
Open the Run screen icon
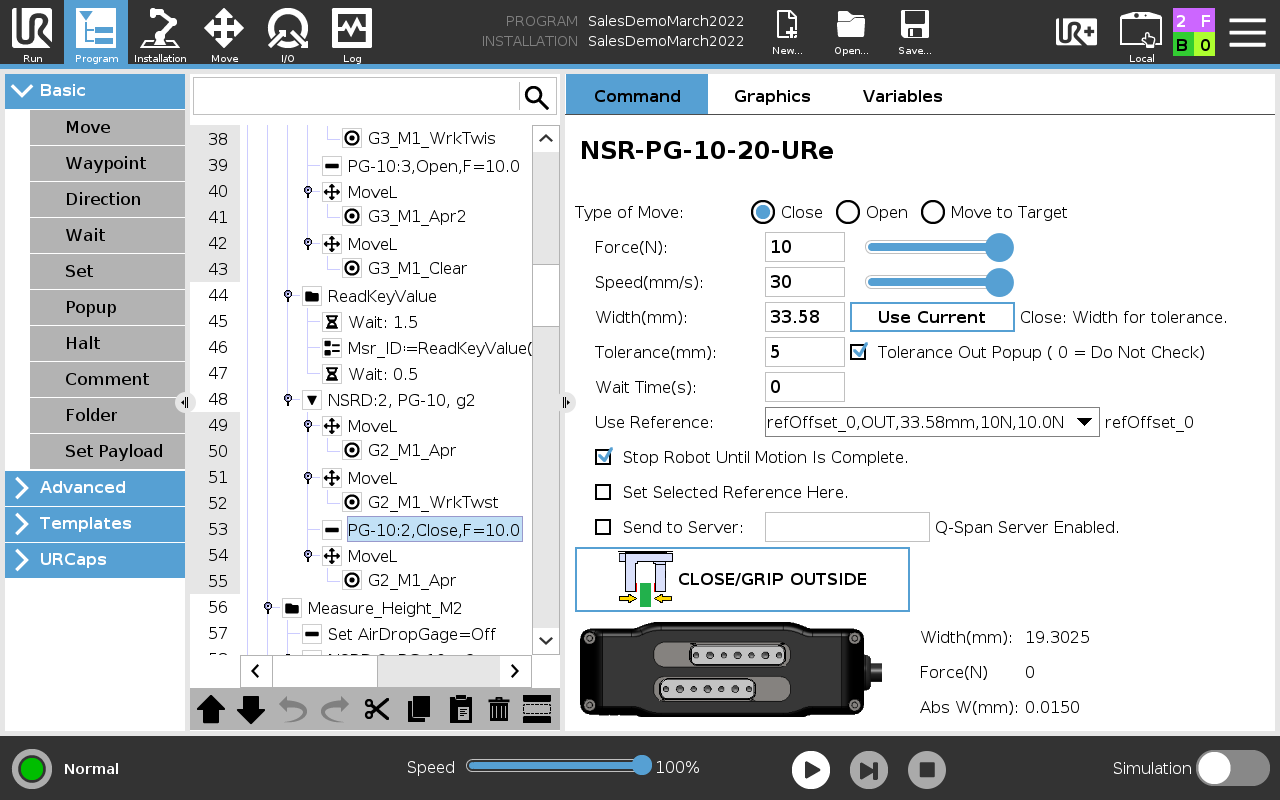pyautogui.click(x=32, y=32)
